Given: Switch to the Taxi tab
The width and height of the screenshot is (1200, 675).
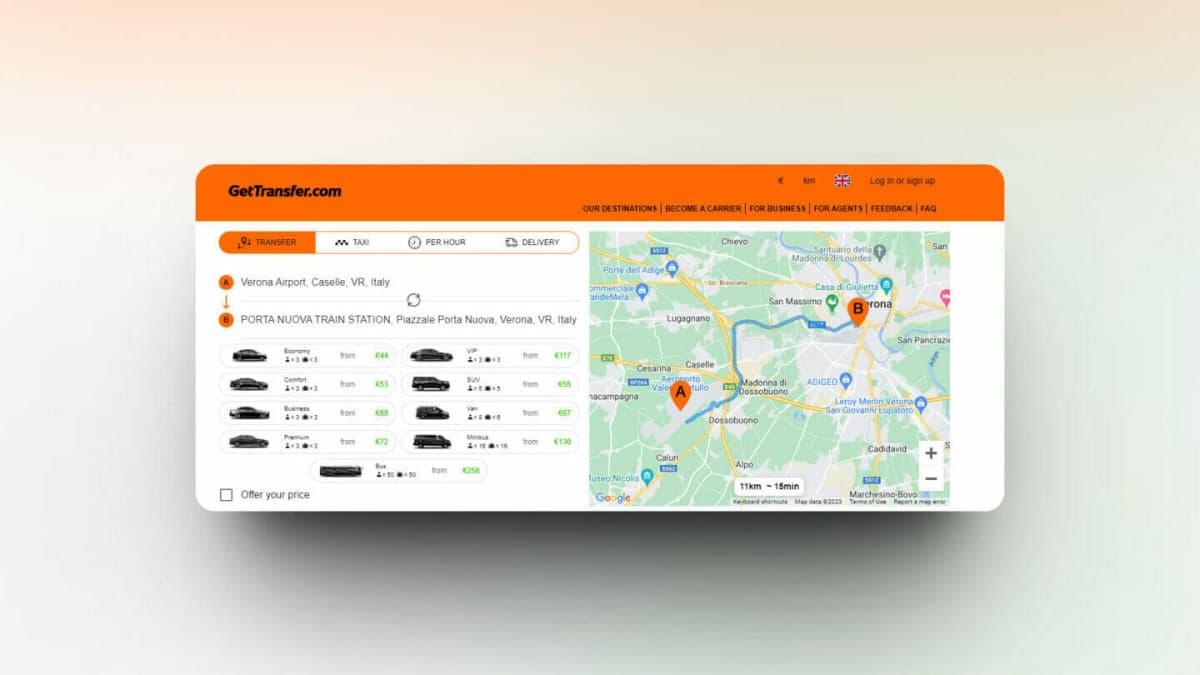Looking at the screenshot, I should click(x=352, y=243).
